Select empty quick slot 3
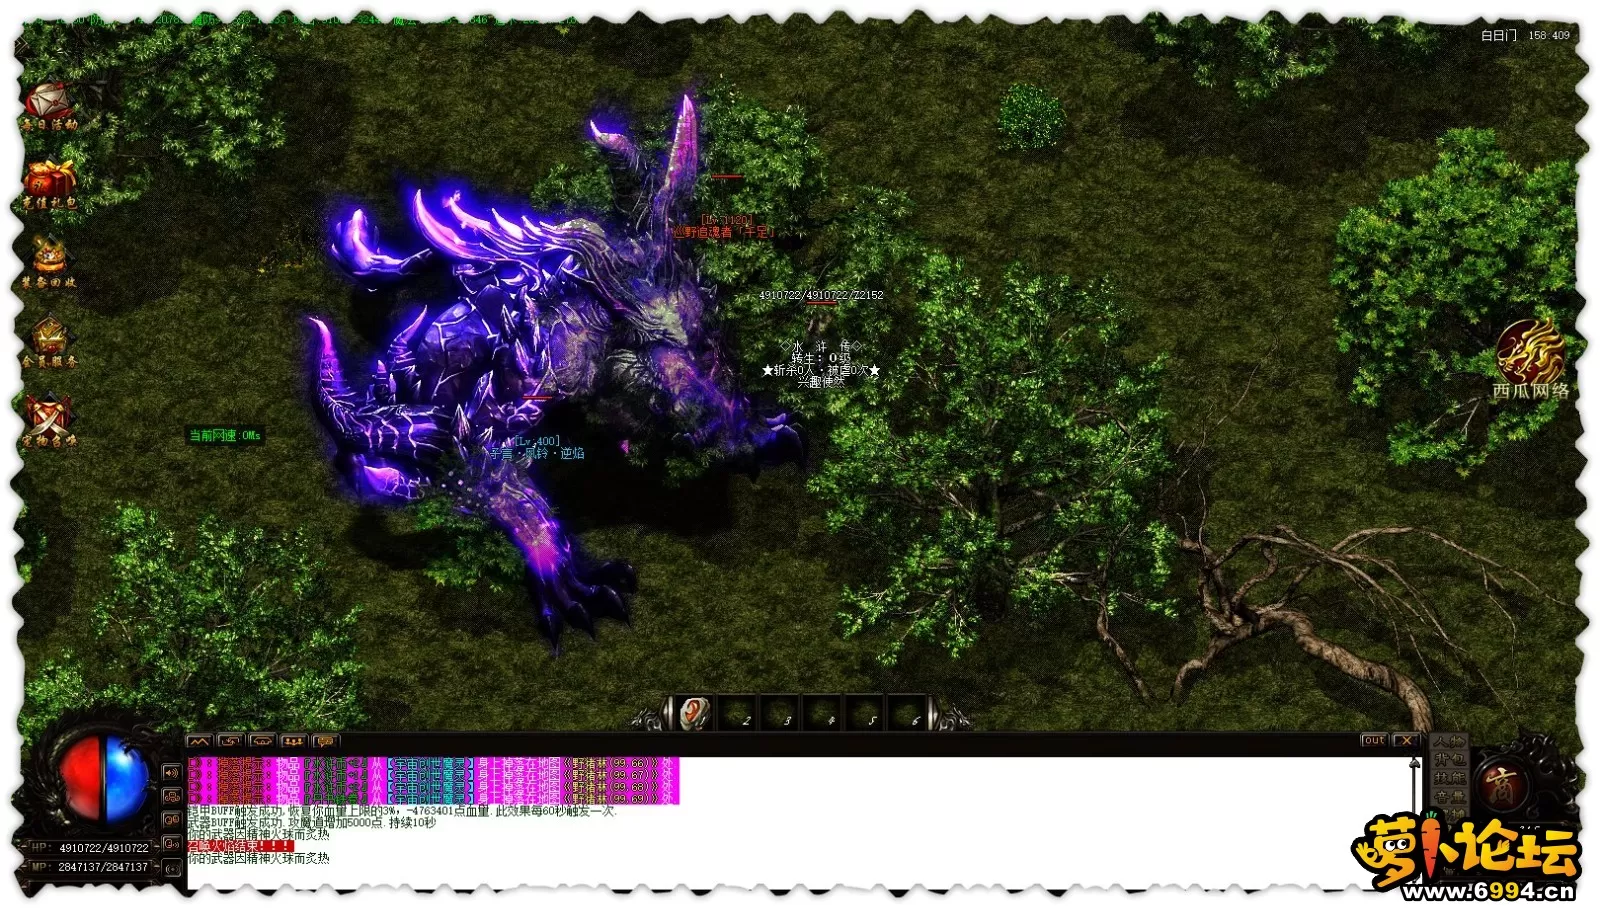The width and height of the screenshot is (1600, 908). 780,714
